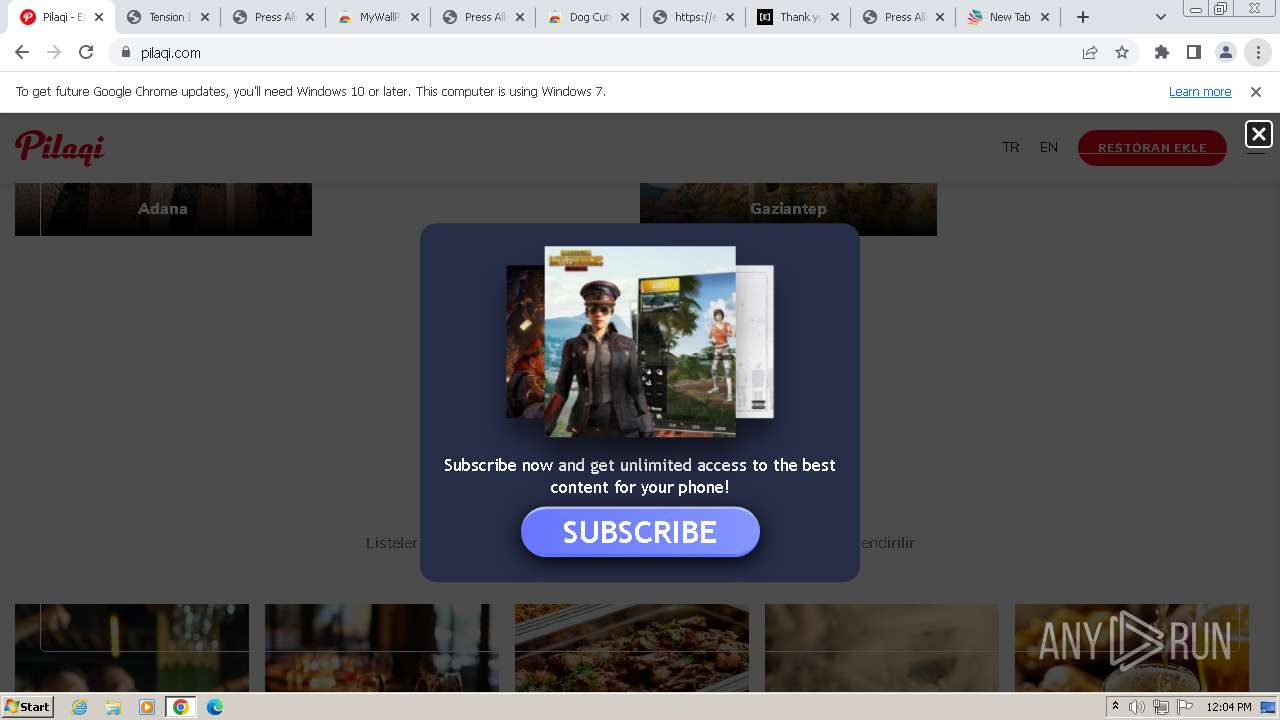
Task: Open the grilled food photo card
Action: [632, 647]
